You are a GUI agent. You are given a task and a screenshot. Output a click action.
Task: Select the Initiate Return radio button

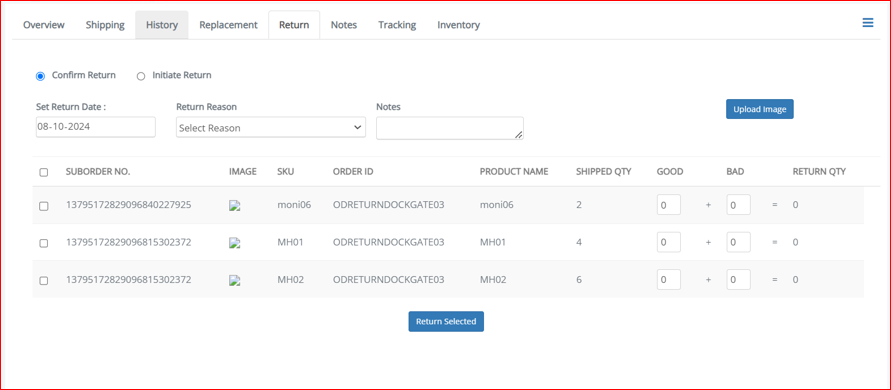click(141, 76)
